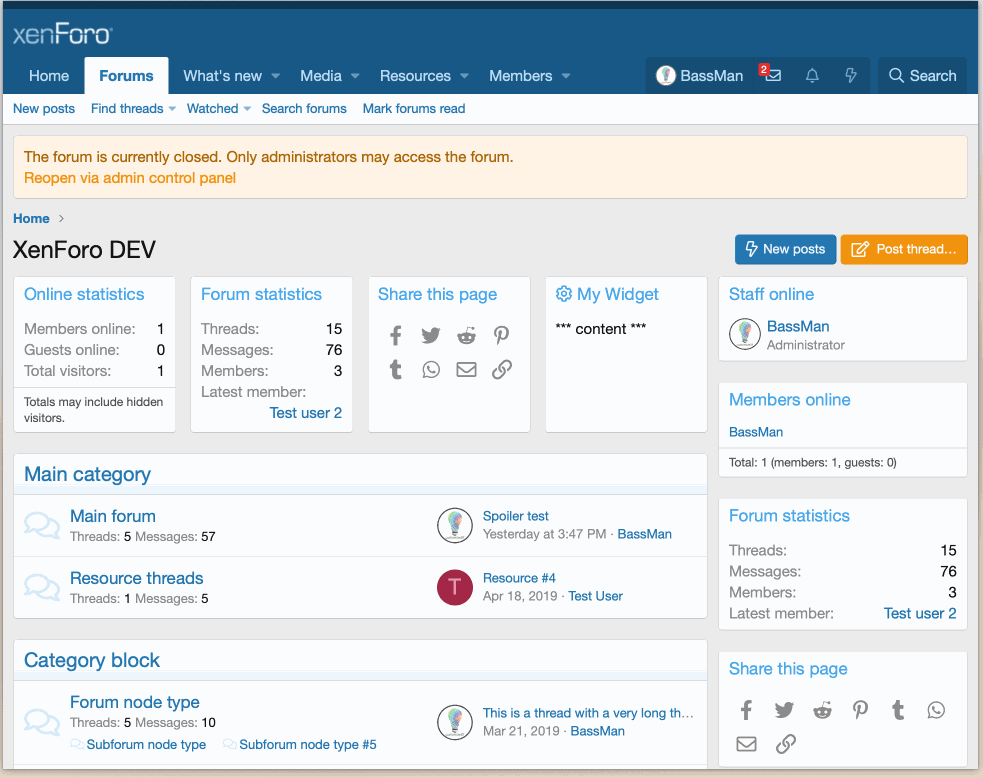983x778 pixels.
Task: Click the New posts blue button
Action: (785, 249)
